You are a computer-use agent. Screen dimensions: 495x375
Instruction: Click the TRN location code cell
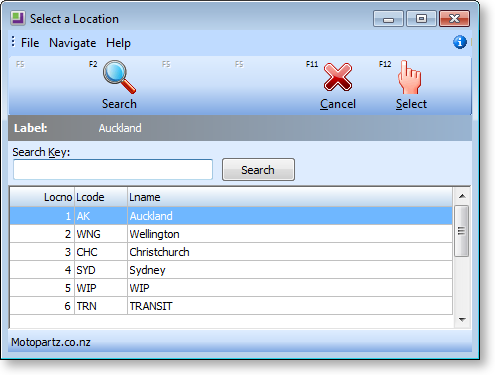pos(101,306)
